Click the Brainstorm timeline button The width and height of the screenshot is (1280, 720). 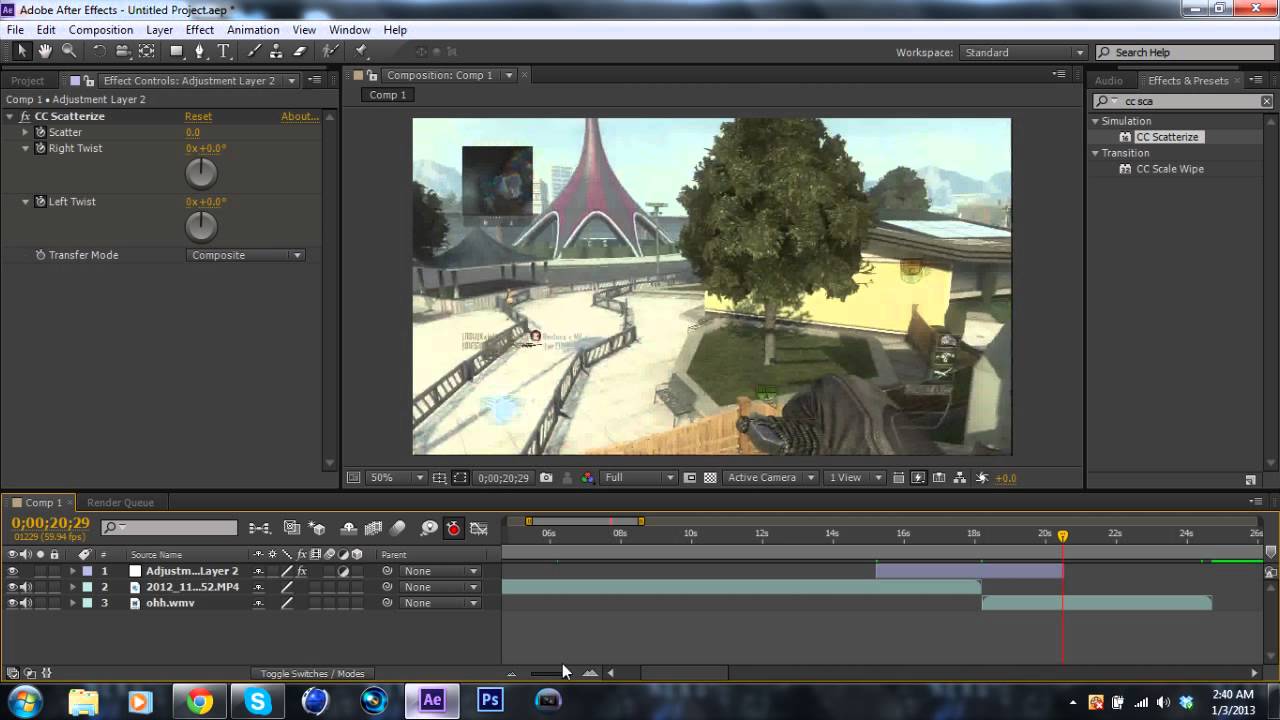coord(429,528)
